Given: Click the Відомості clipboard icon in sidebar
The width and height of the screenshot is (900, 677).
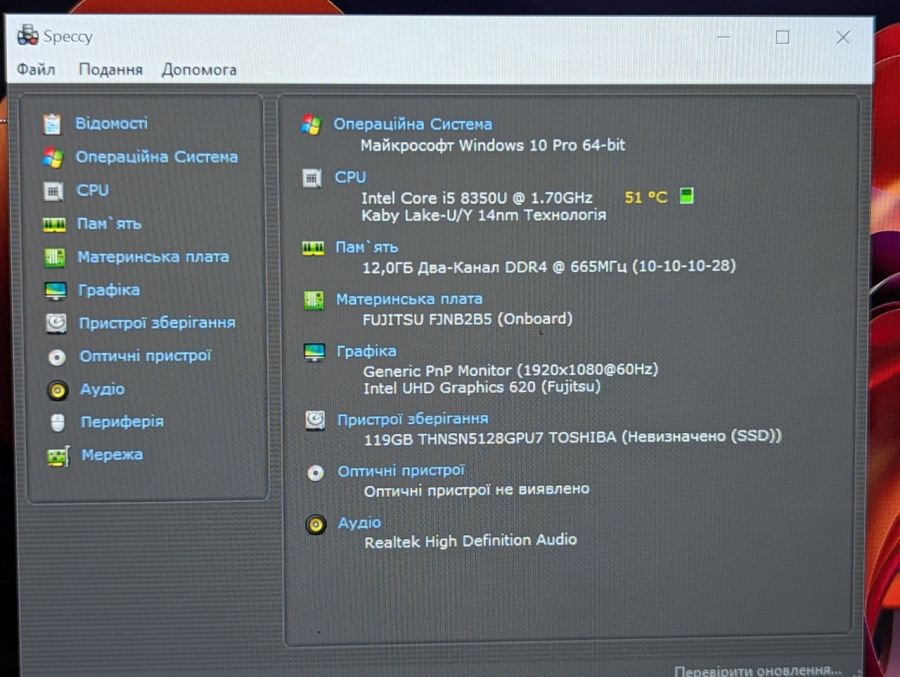Looking at the screenshot, I should pos(52,124).
